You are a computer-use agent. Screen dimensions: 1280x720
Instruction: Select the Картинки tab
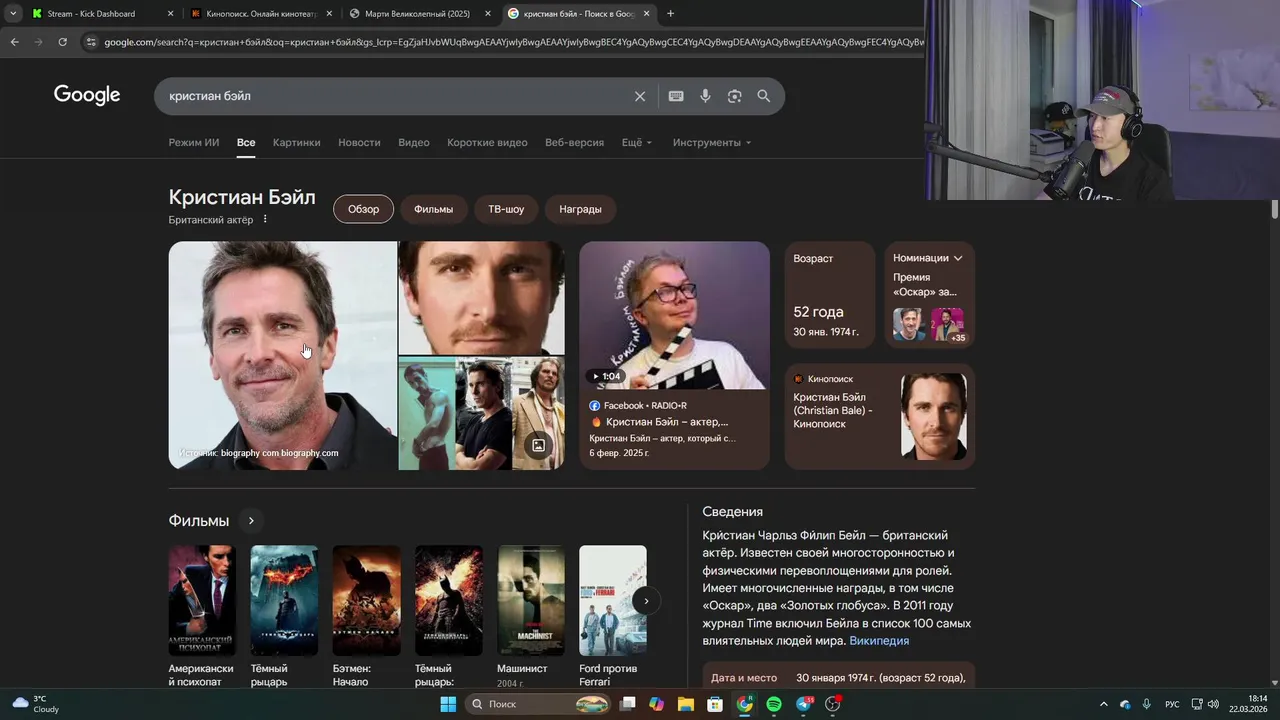point(296,142)
